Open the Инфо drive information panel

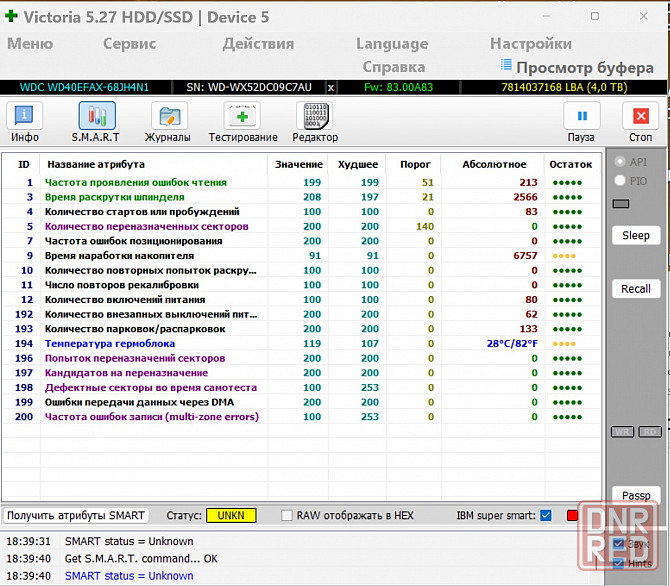click(25, 123)
